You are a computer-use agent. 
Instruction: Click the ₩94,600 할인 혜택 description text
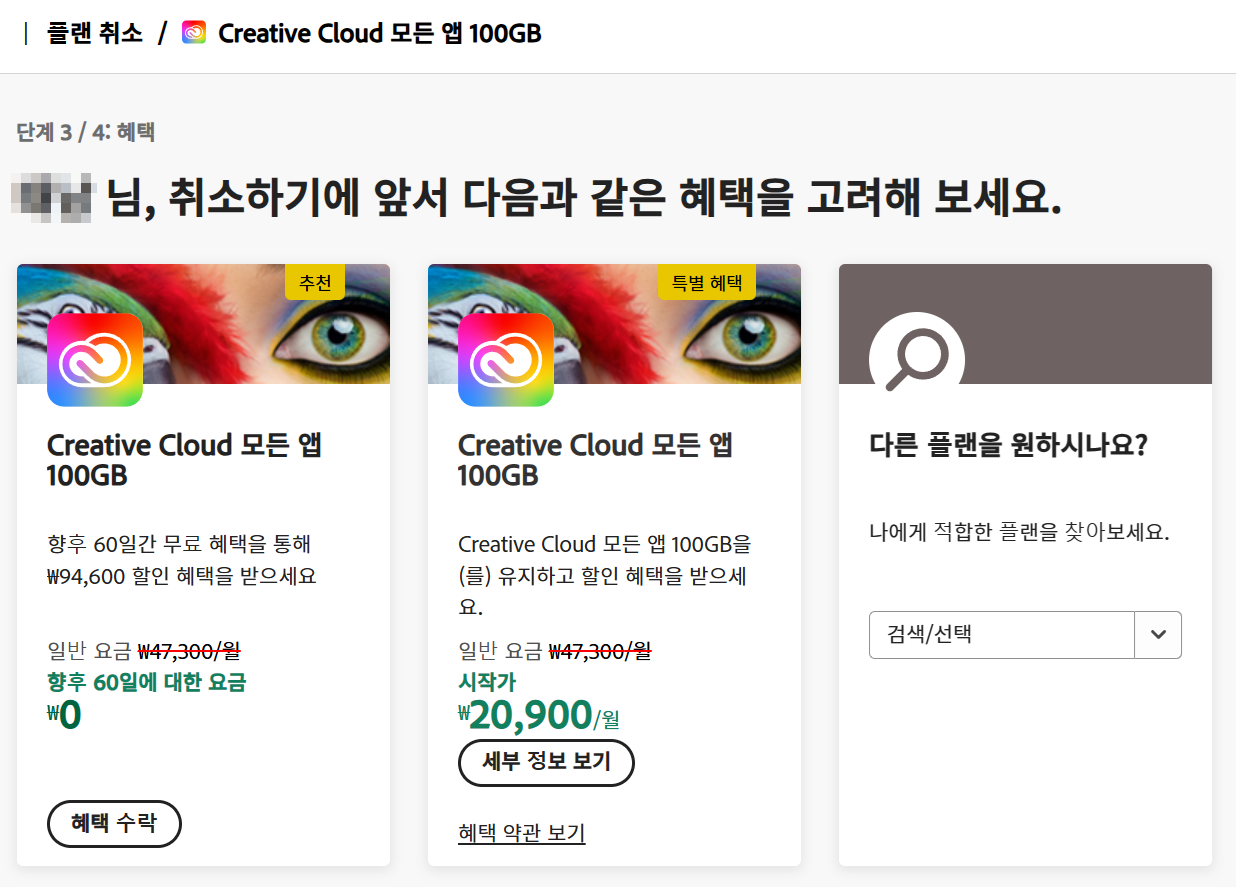[x=182, y=561]
